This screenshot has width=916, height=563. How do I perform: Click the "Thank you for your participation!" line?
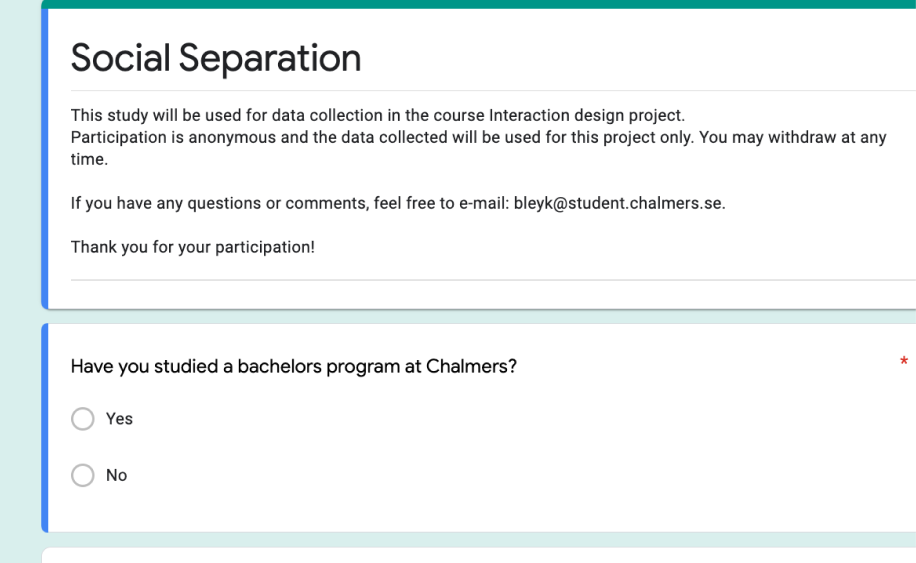(x=193, y=247)
